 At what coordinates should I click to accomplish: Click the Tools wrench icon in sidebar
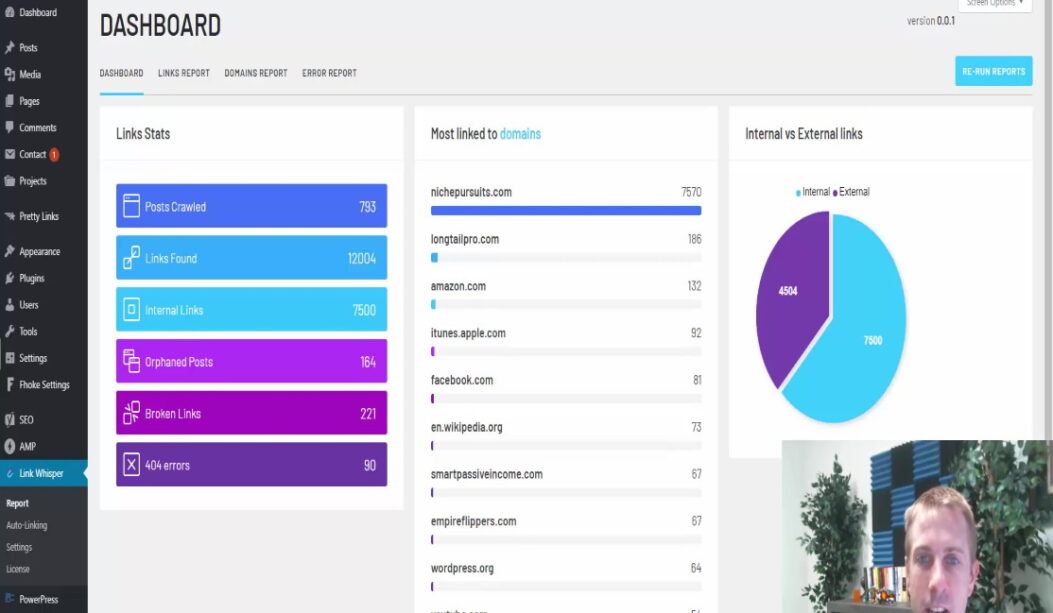click(x=10, y=332)
